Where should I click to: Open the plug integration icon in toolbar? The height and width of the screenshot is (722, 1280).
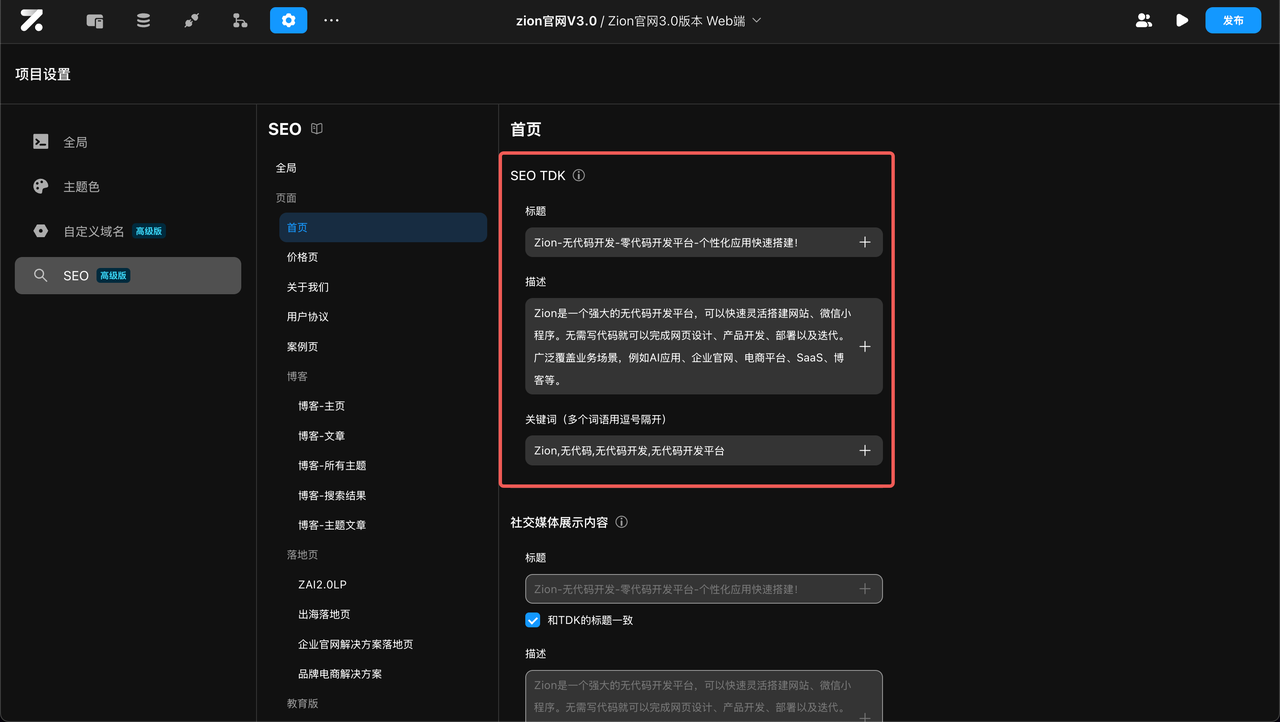point(192,20)
